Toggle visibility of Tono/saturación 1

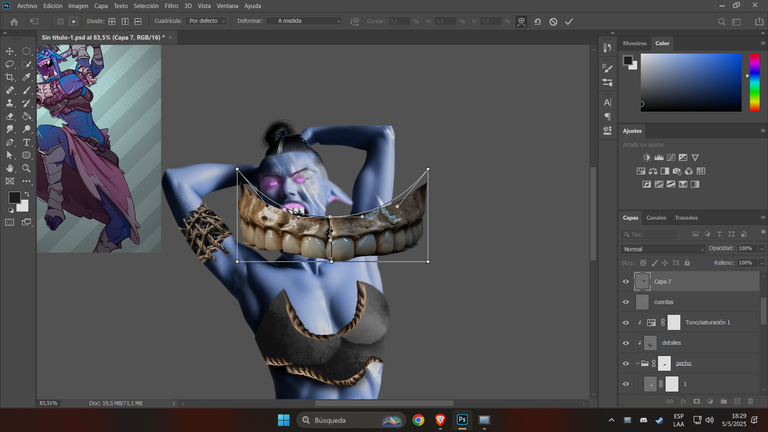tap(625, 323)
